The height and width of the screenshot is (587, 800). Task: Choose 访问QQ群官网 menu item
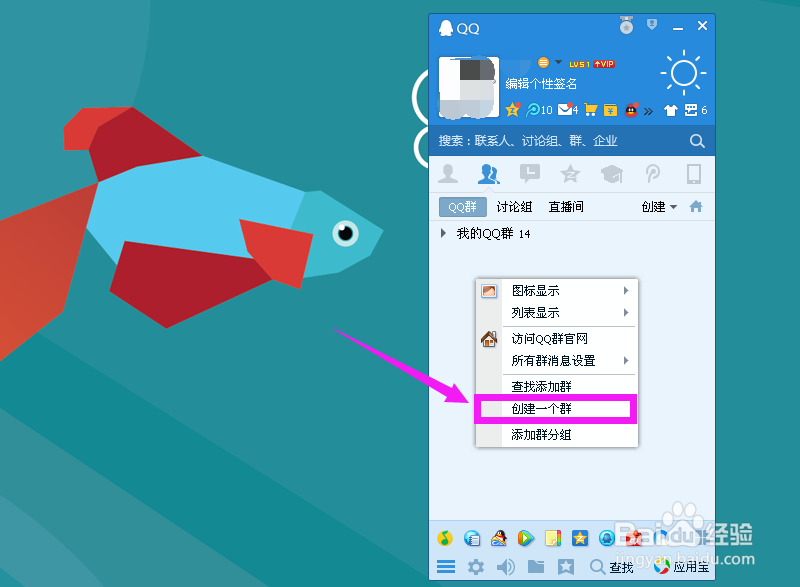[557, 339]
